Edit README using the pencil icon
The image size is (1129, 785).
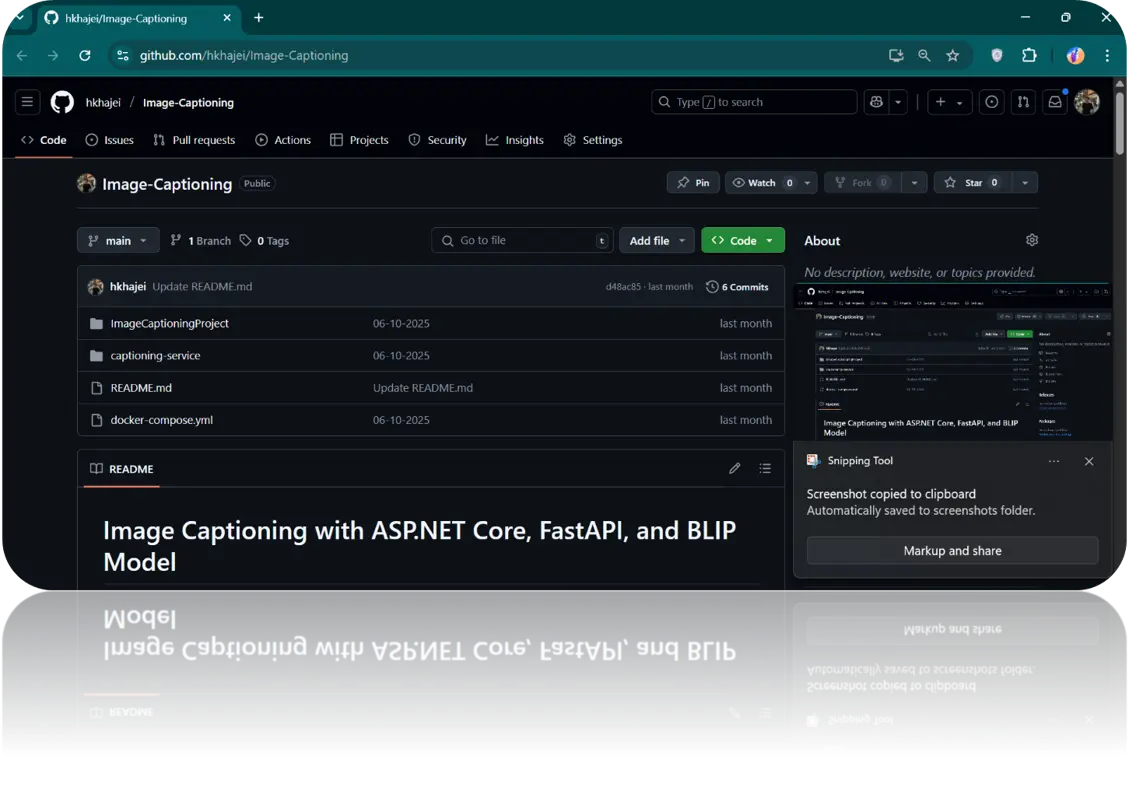(735, 468)
